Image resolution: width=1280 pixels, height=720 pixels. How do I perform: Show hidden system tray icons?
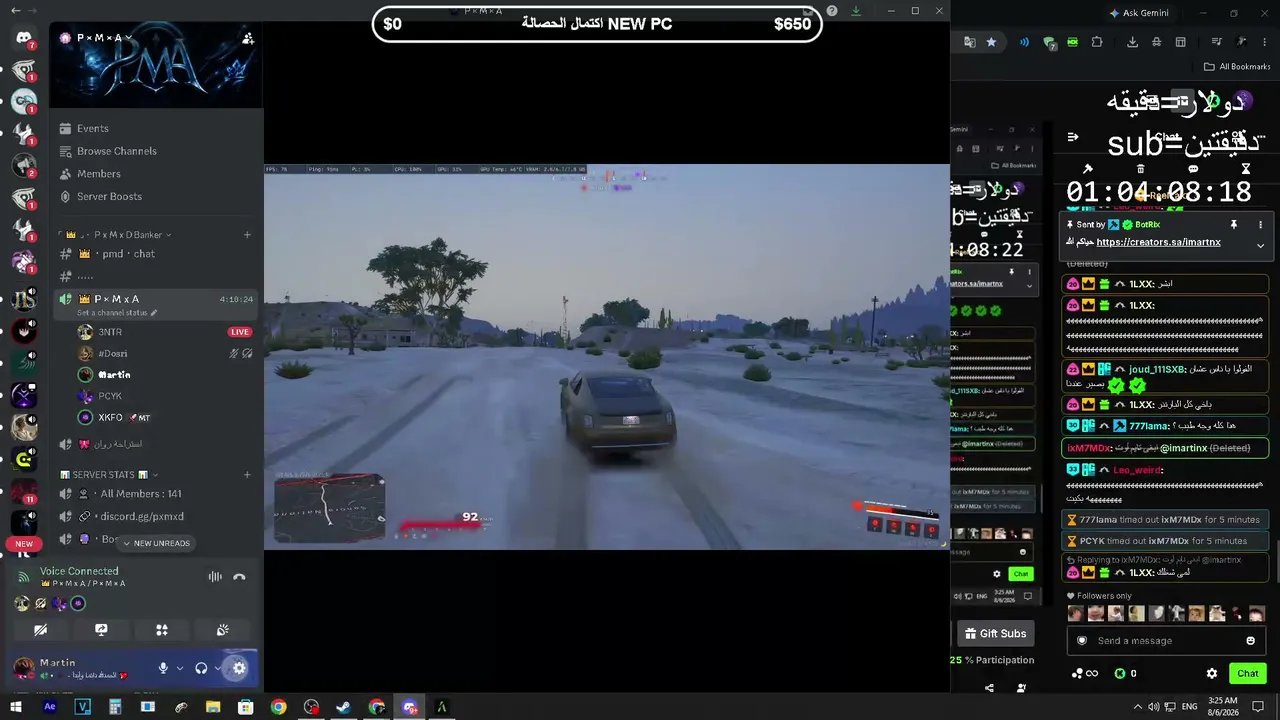coord(1137,707)
